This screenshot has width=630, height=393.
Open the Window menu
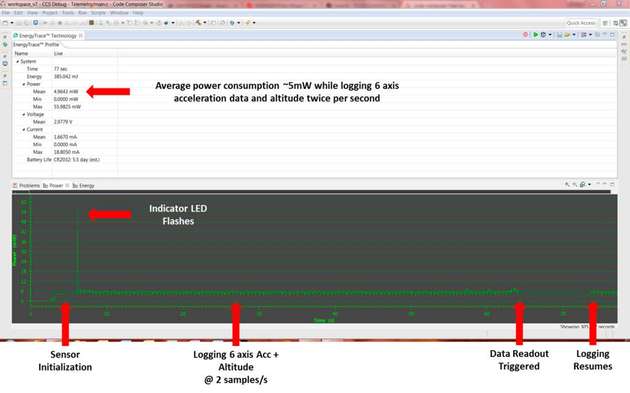[119, 13]
